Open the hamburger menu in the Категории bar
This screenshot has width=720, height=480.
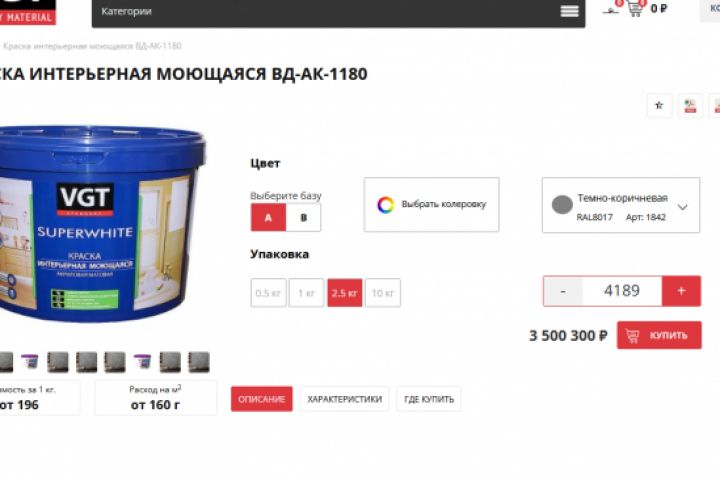click(569, 11)
